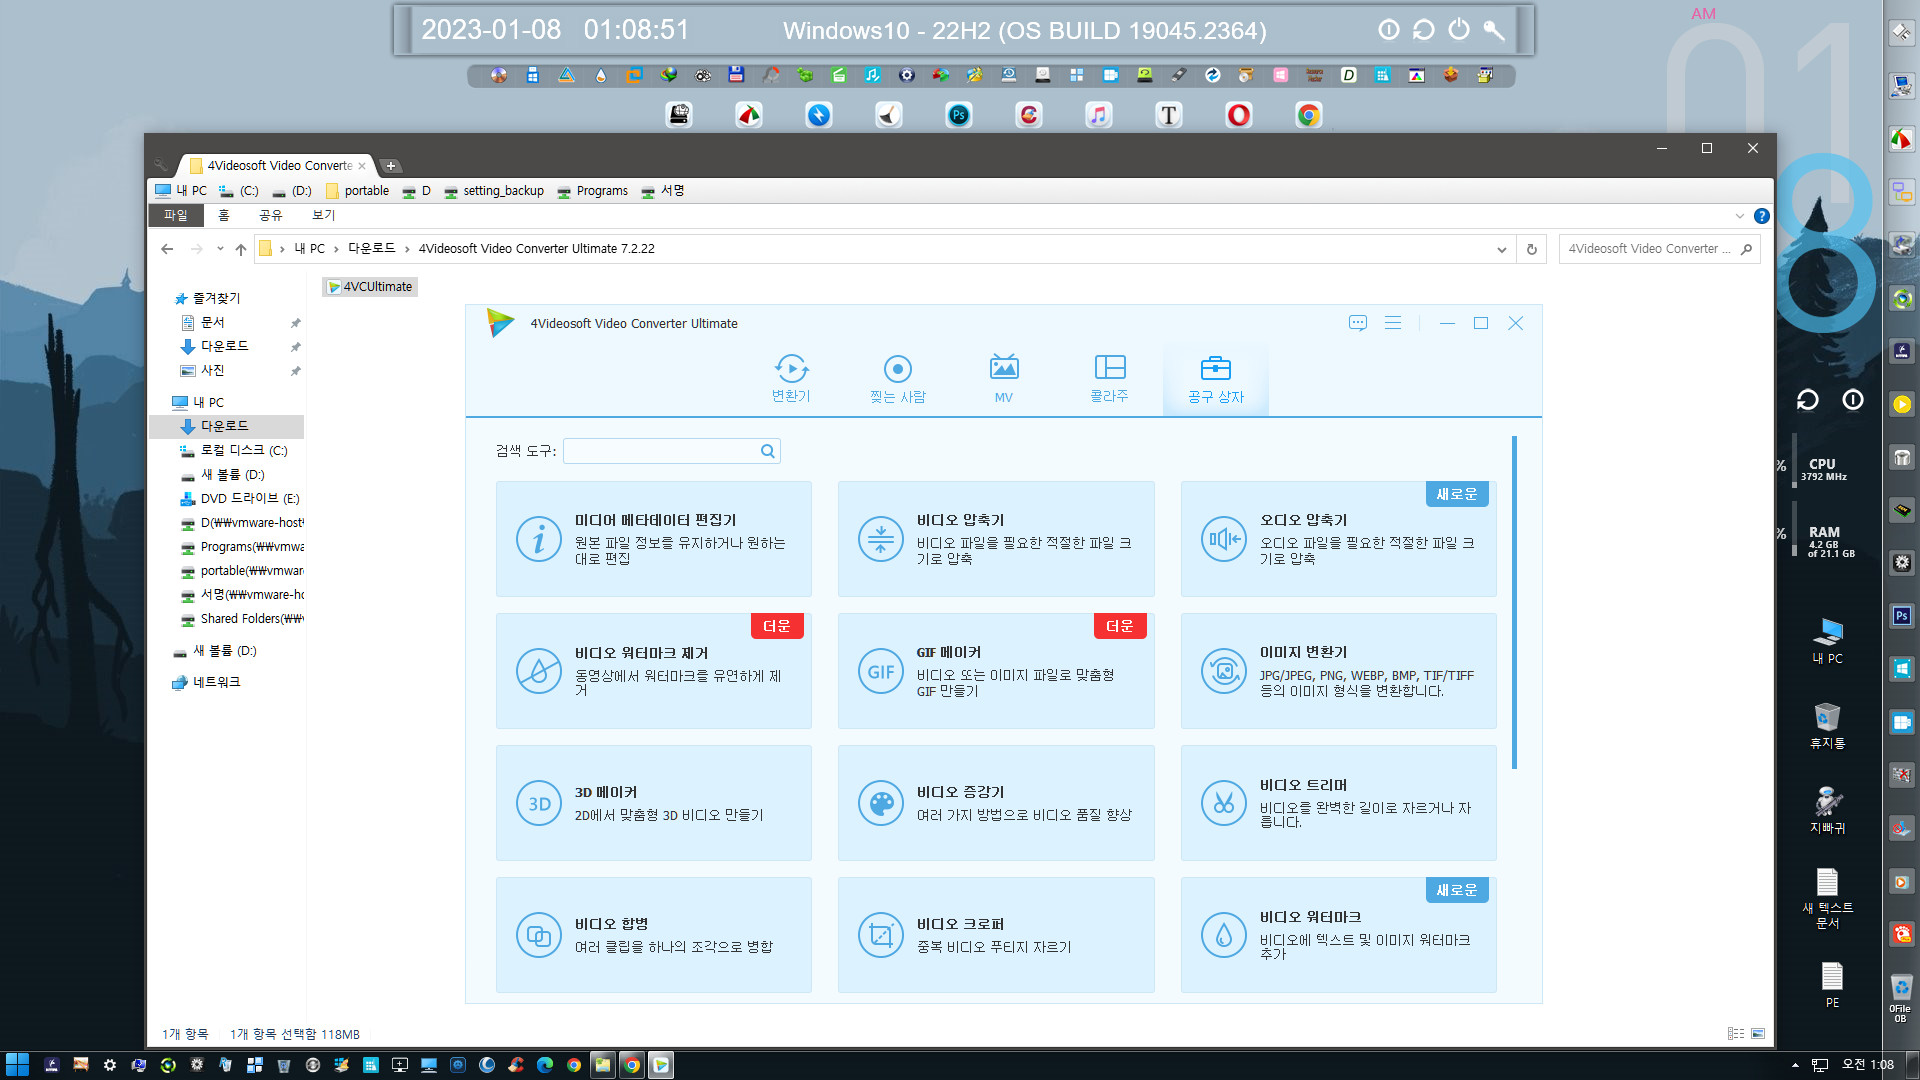Image resolution: width=1920 pixels, height=1080 pixels.
Task: Open the MV tab
Action: (x=1004, y=379)
